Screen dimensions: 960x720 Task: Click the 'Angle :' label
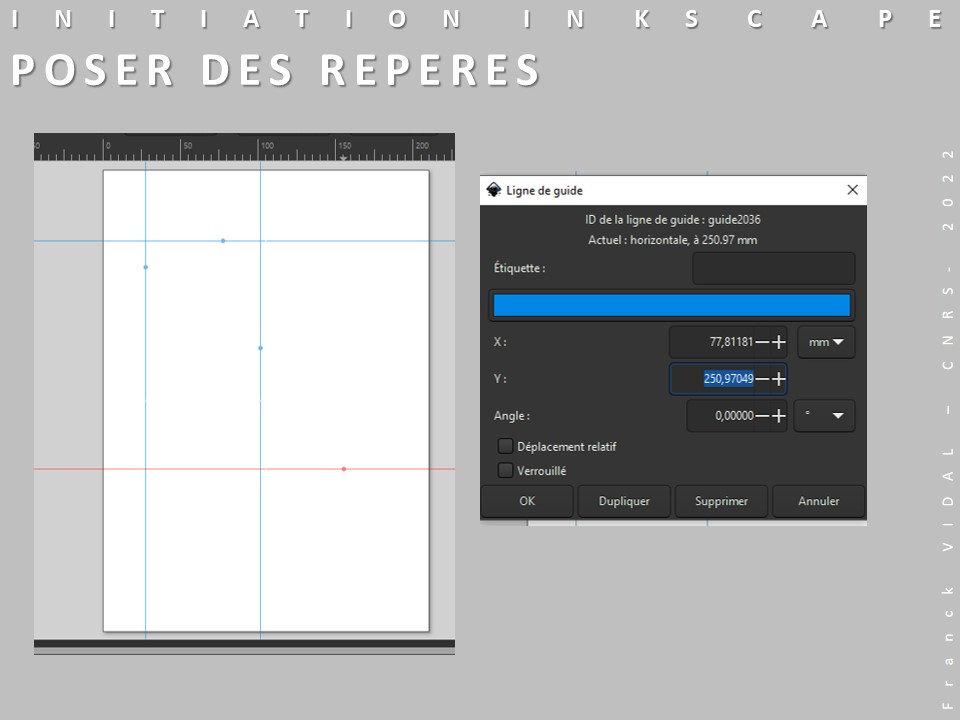[x=512, y=416]
